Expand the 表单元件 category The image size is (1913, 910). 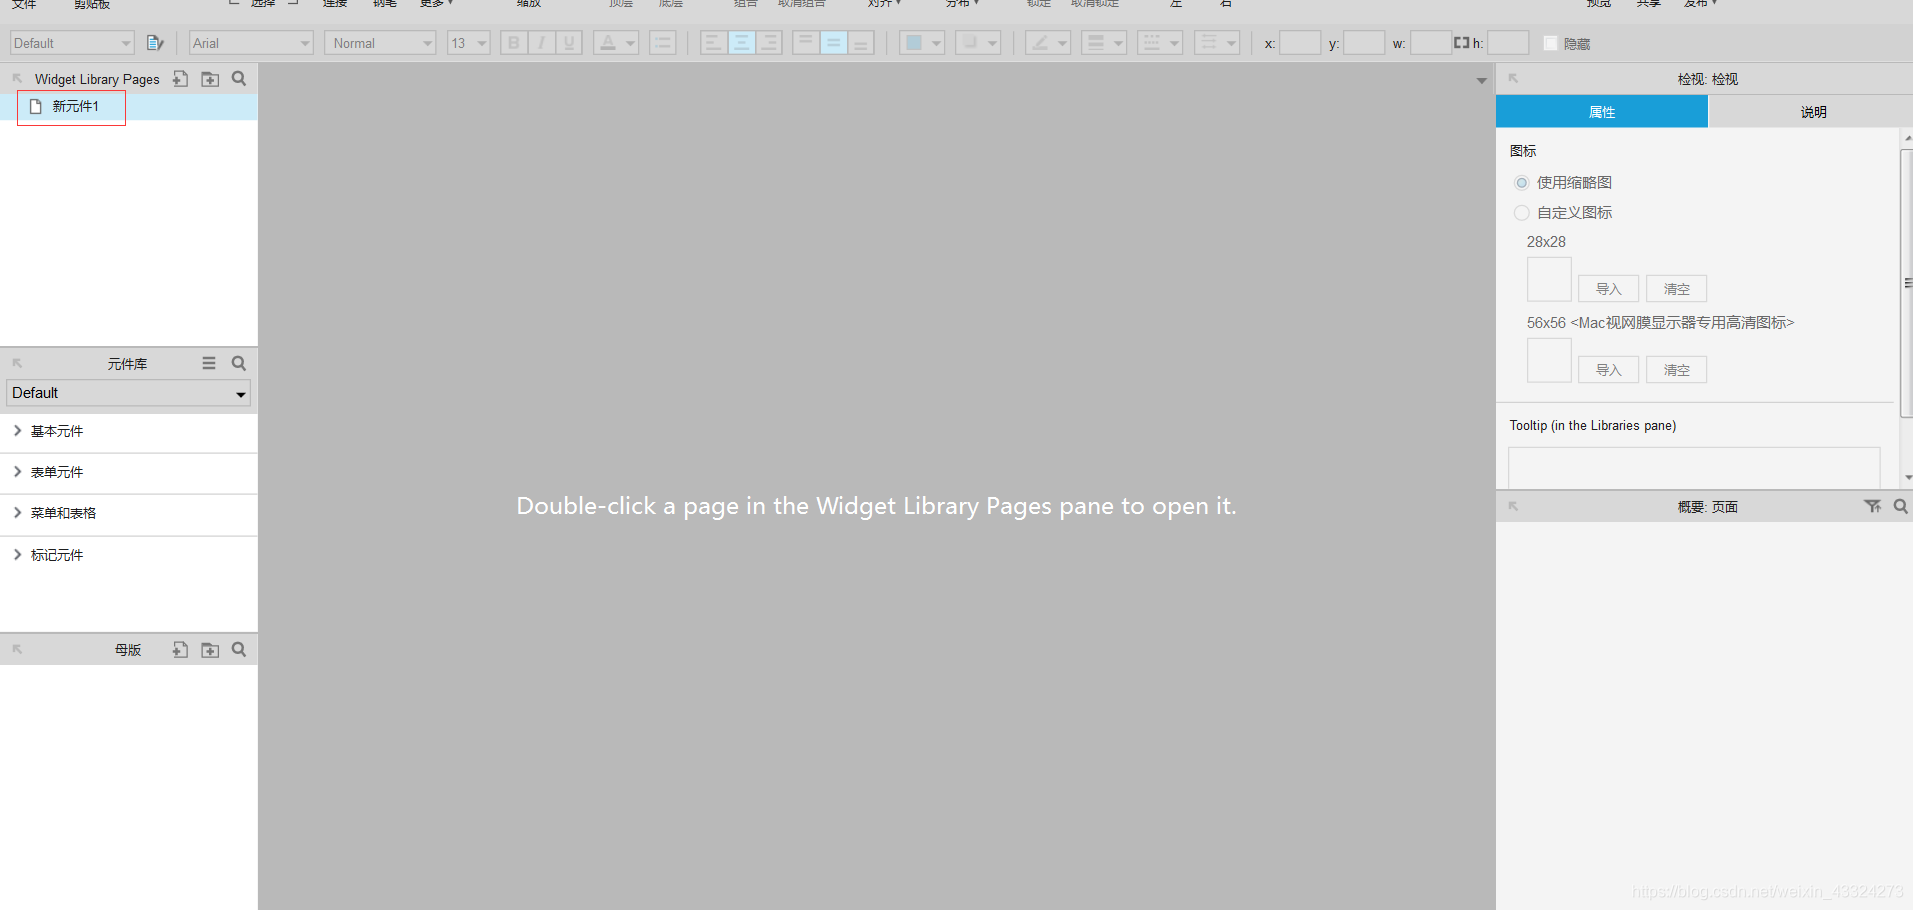pos(17,472)
